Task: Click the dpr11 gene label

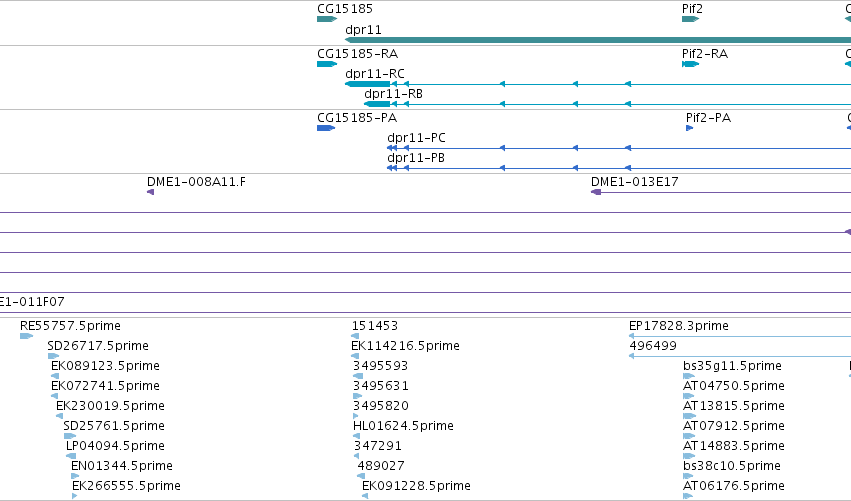Action: click(x=363, y=30)
